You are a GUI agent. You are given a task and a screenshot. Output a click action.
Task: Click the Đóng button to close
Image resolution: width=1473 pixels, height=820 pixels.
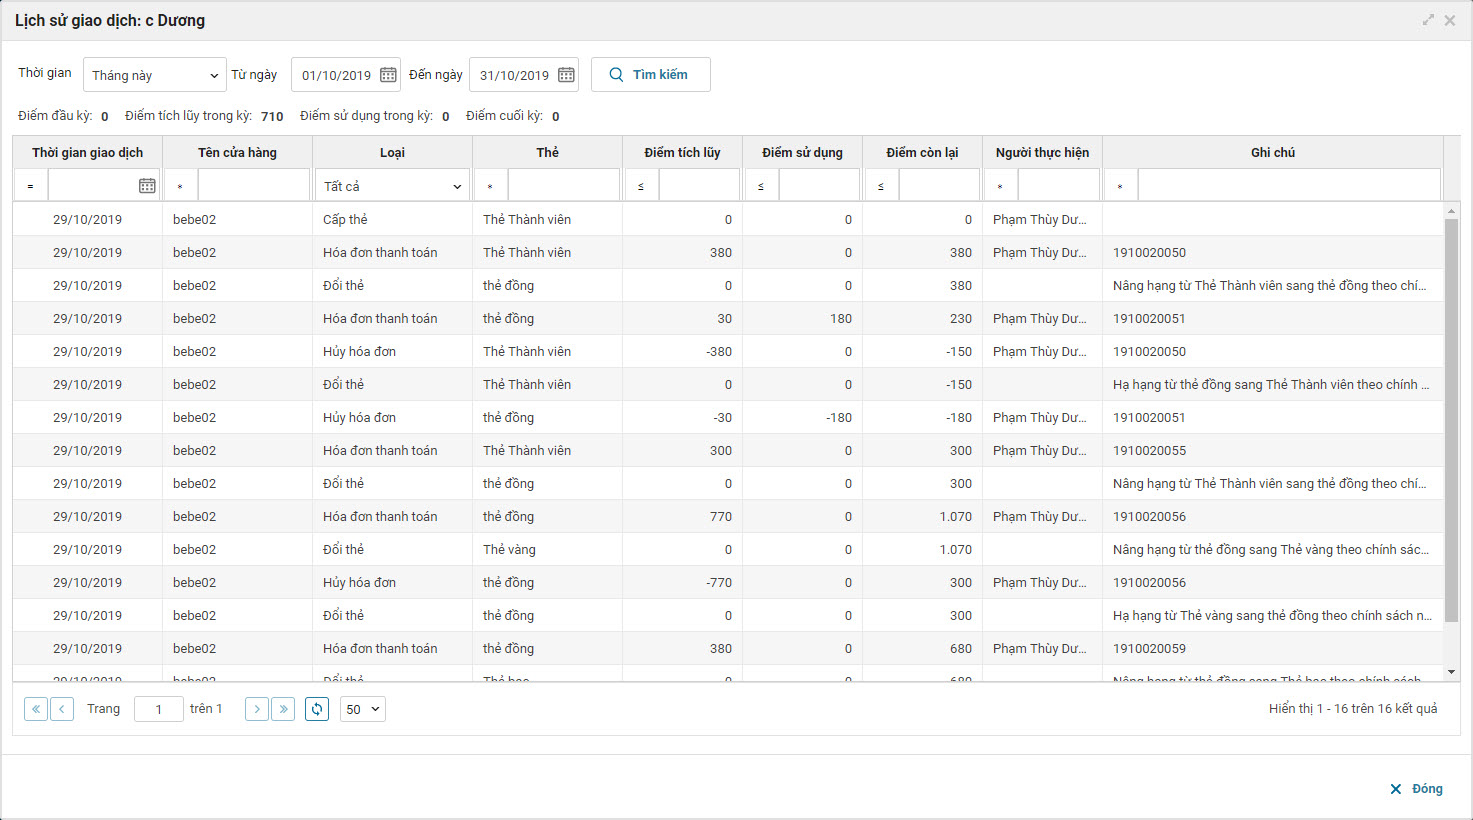1416,789
